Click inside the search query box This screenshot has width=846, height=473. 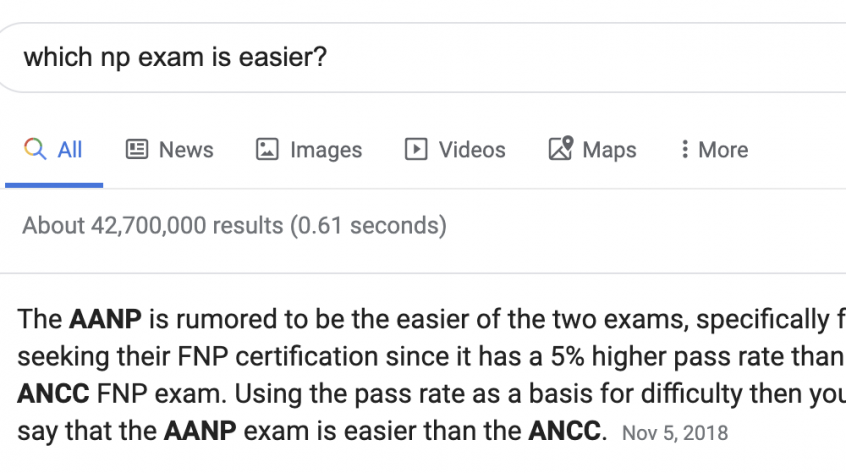click(x=423, y=57)
